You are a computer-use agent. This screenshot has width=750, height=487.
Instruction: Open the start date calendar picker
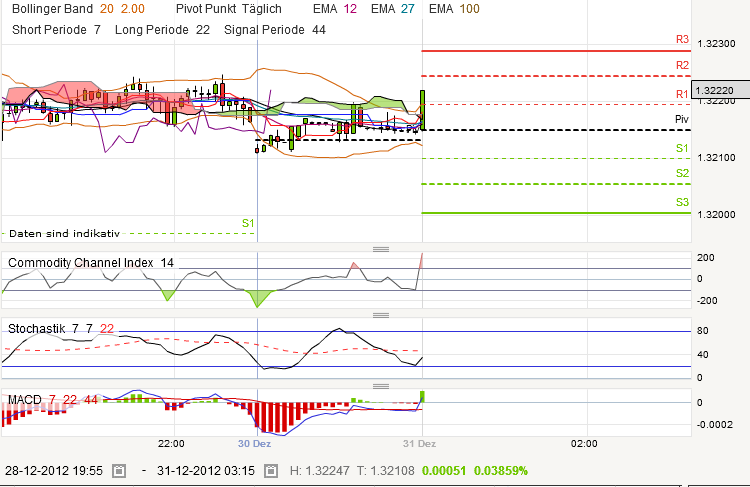[x=118, y=469]
